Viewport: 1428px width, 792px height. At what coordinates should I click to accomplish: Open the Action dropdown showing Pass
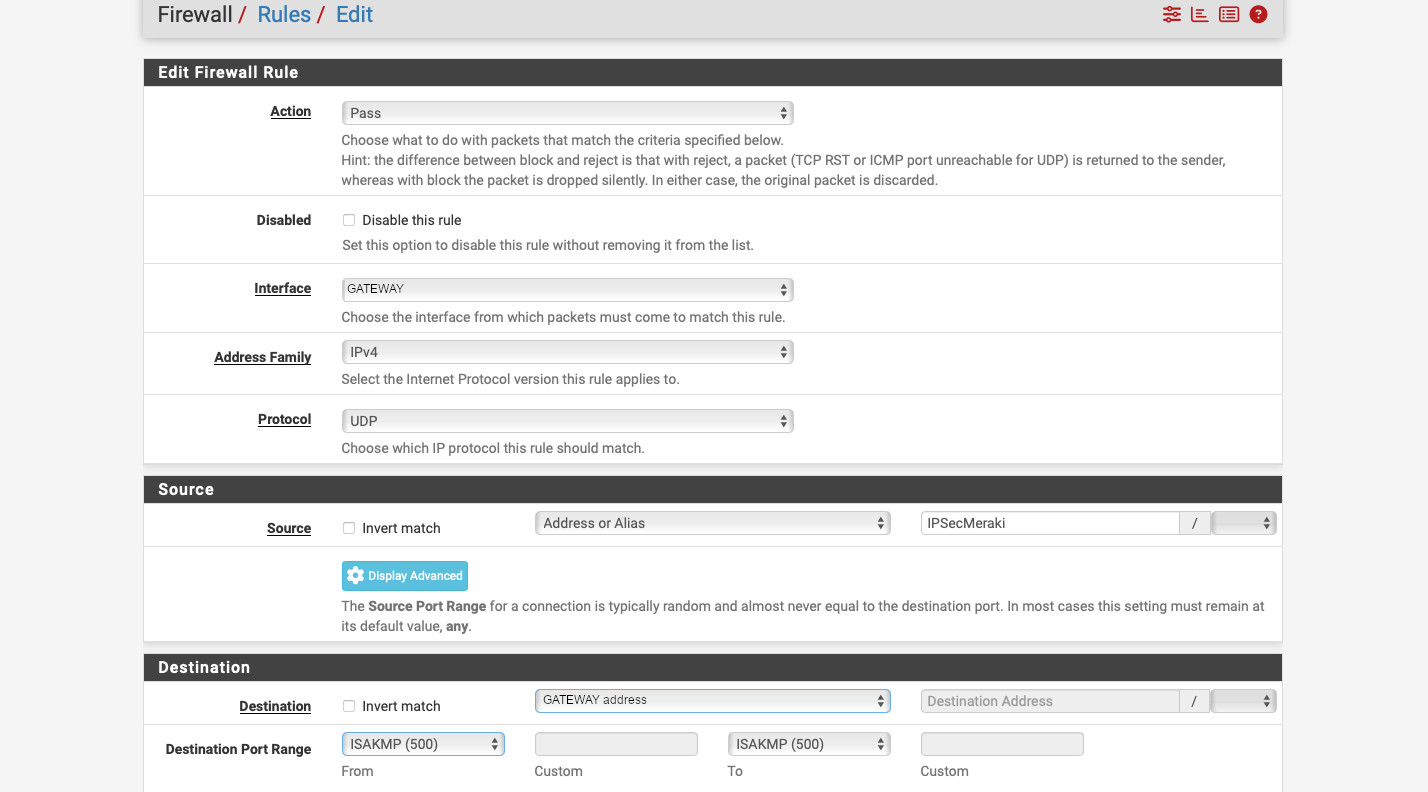point(567,113)
